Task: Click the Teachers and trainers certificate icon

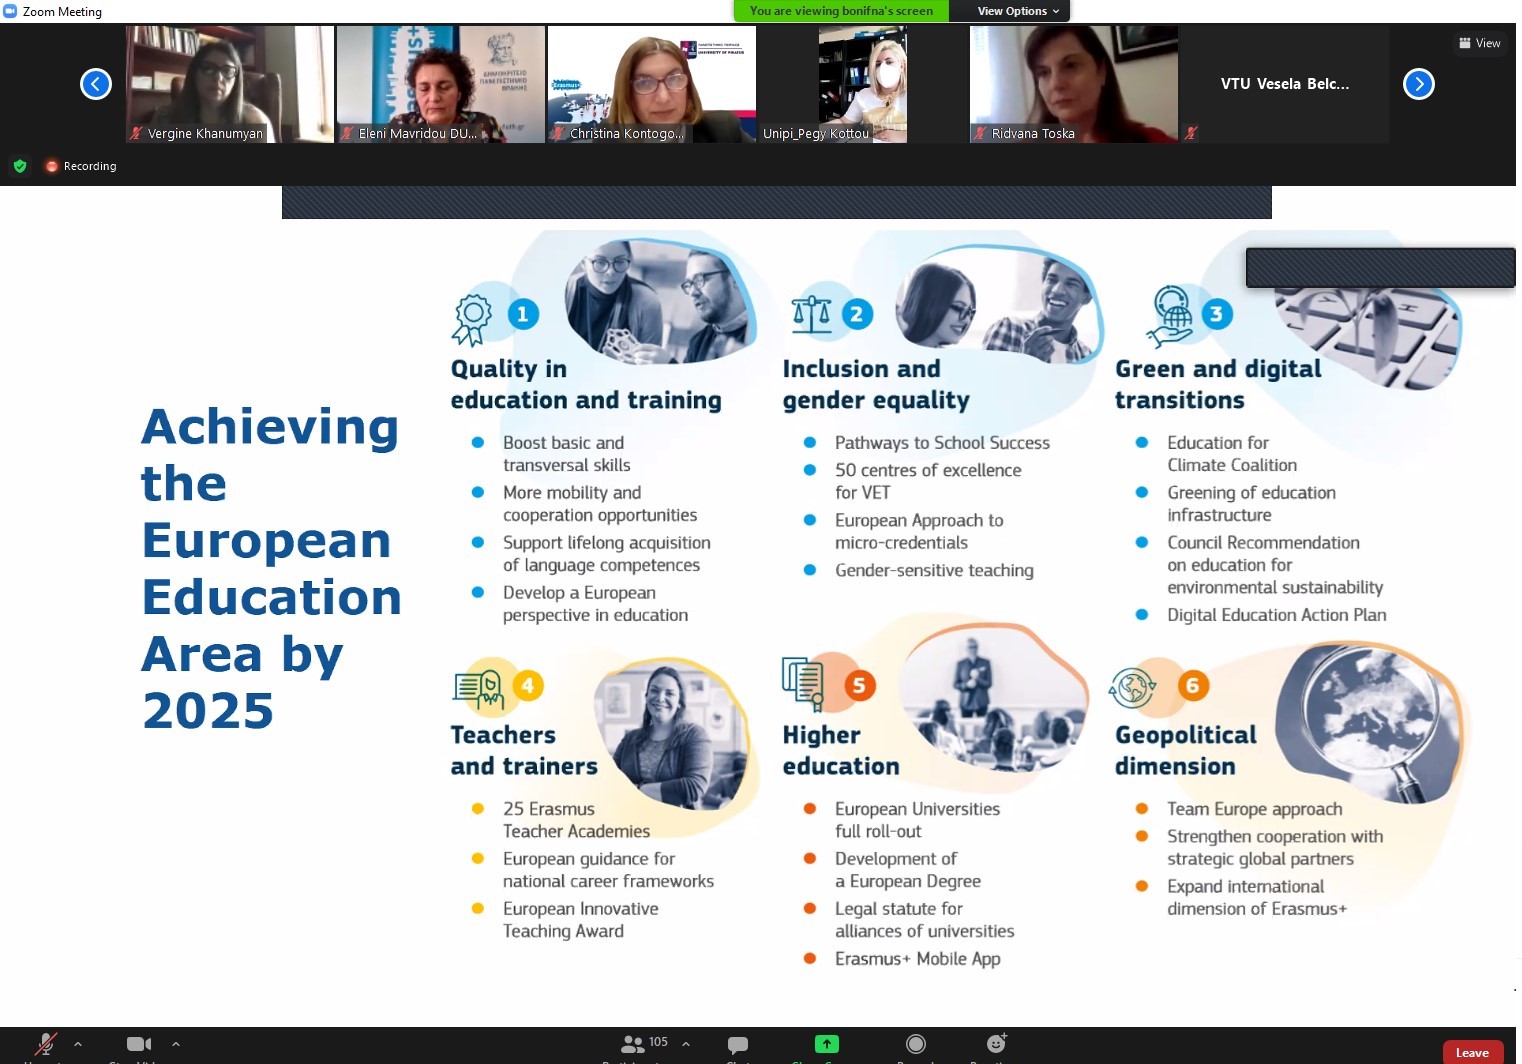Action: click(x=477, y=688)
